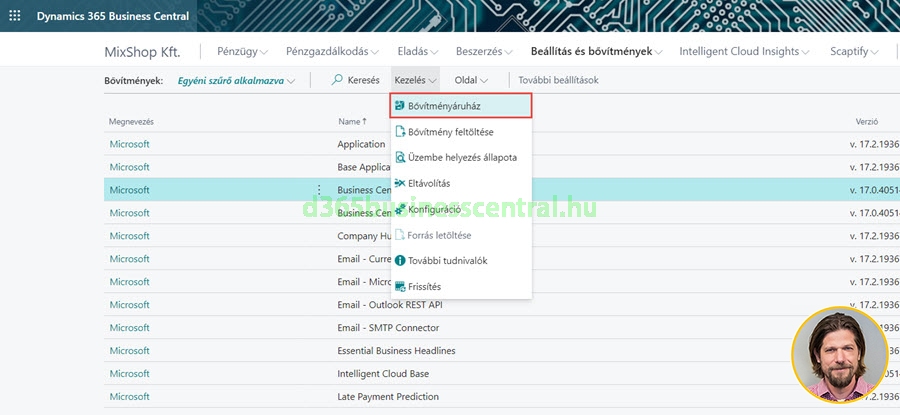Expand the Pénzgazdálkodás menu

332,52
